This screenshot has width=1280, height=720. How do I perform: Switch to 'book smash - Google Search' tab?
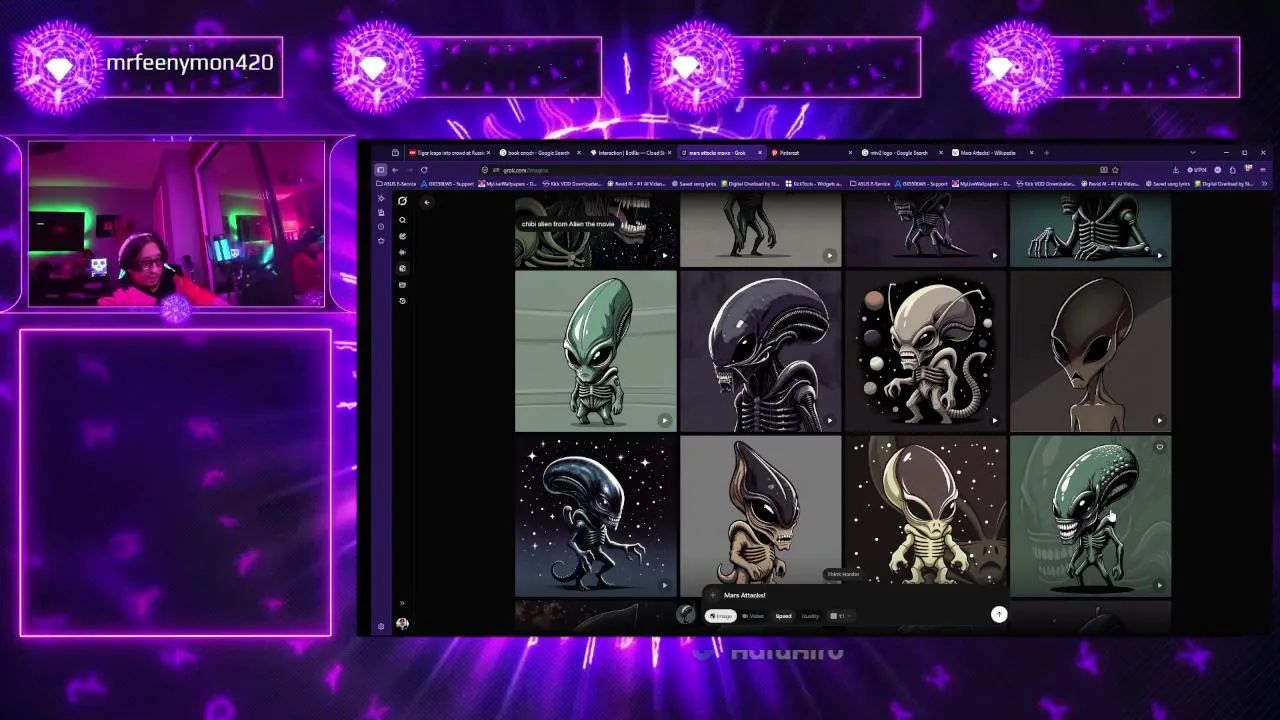[x=542, y=152]
